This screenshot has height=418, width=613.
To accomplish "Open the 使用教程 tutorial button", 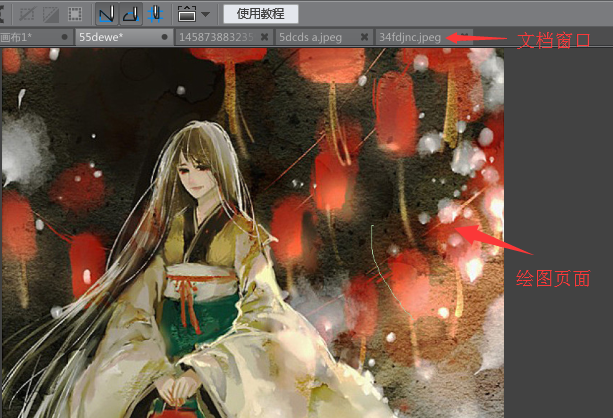I will (260, 14).
